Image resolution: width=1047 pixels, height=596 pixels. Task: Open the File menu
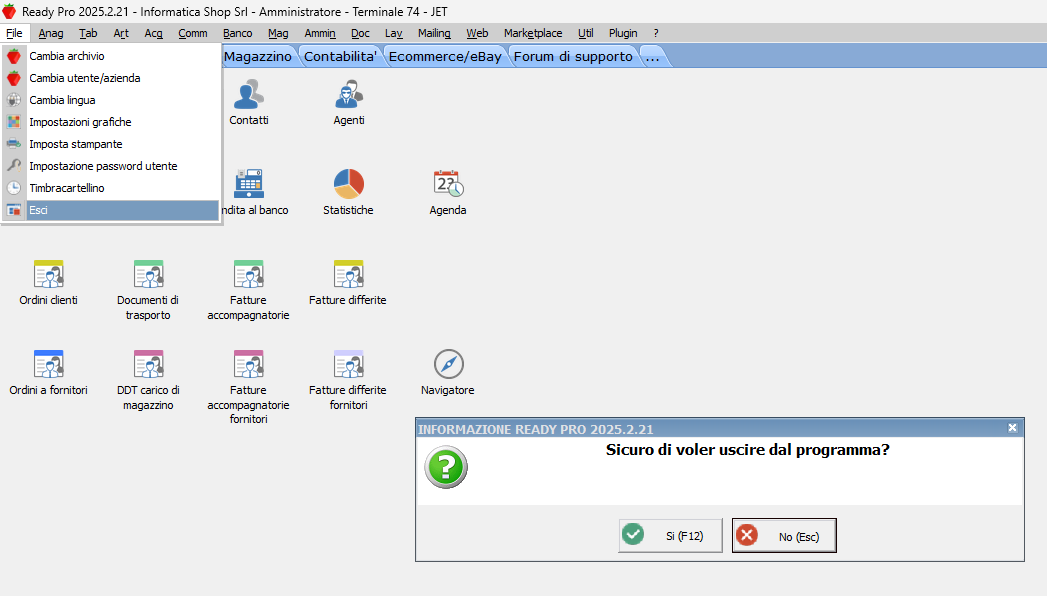pyautogui.click(x=15, y=33)
